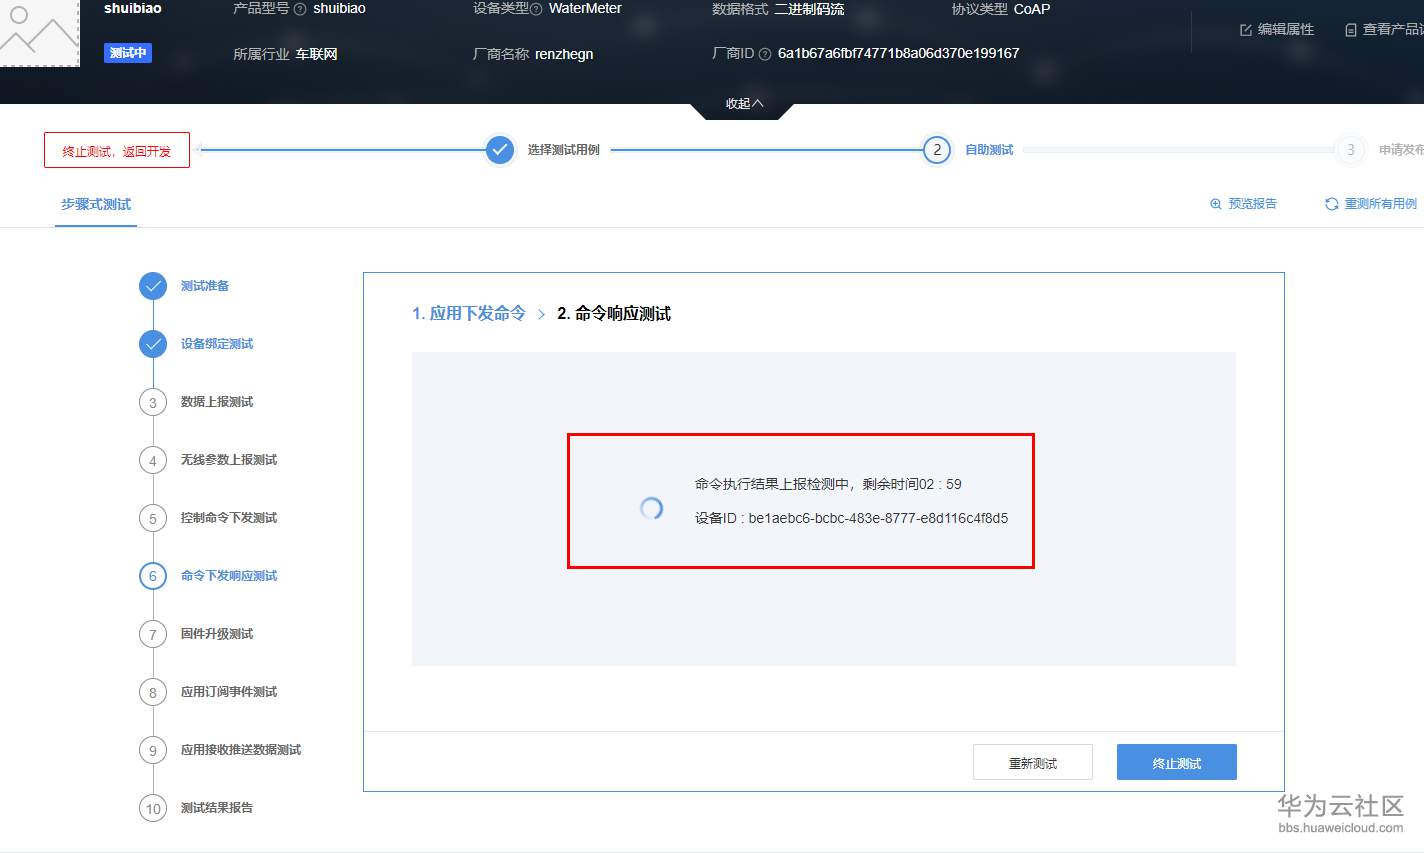This screenshot has width=1424, height=853.
Task: Click step 9 circle for 应用接收推送数据测试
Action: tap(153, 750)
